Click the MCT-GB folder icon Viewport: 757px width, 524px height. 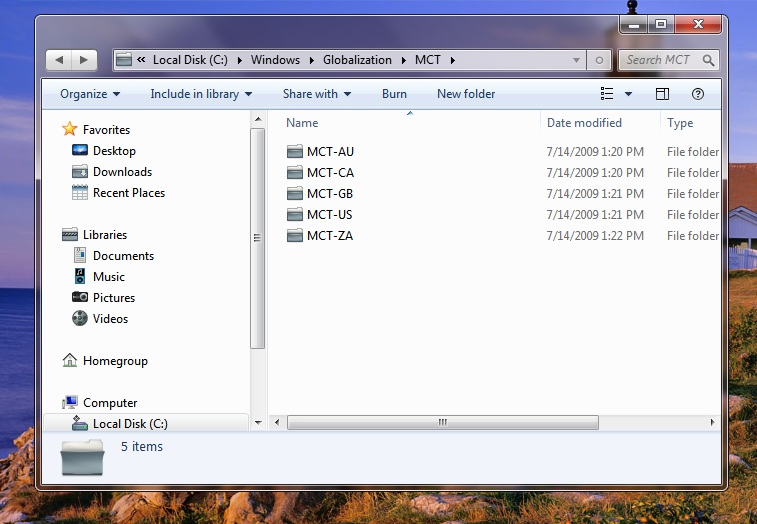click(x=294, y=194)
